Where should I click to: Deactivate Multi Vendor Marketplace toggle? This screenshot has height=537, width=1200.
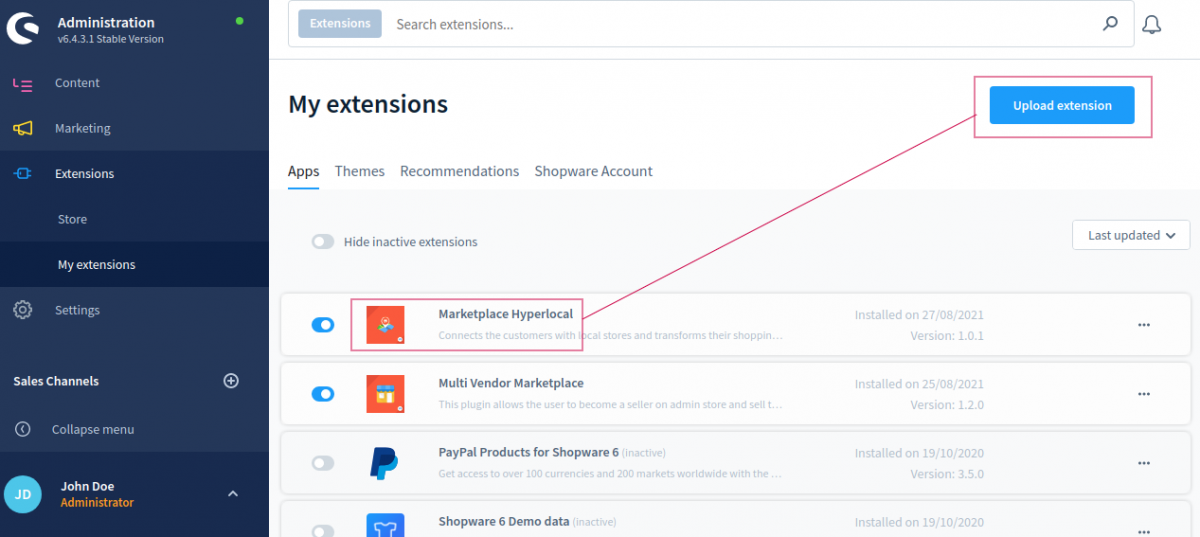pyautogui.click(x=323, y=394)
